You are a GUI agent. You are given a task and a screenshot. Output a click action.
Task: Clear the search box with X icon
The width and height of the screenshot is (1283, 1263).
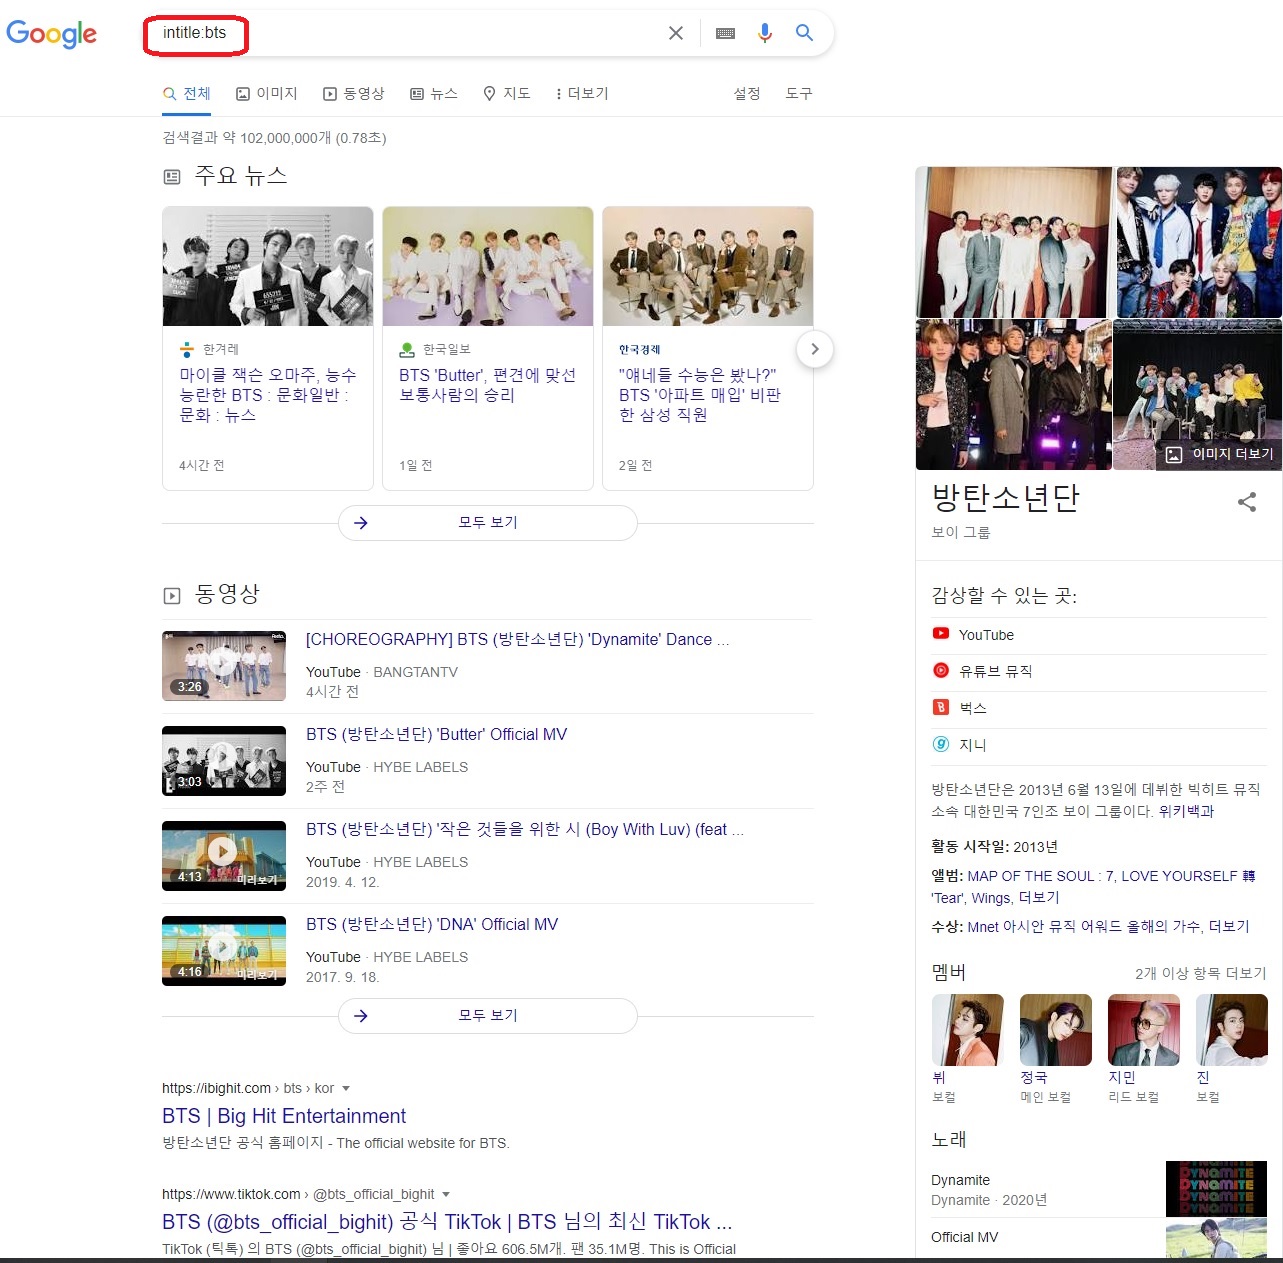click(x=676, y=33)
